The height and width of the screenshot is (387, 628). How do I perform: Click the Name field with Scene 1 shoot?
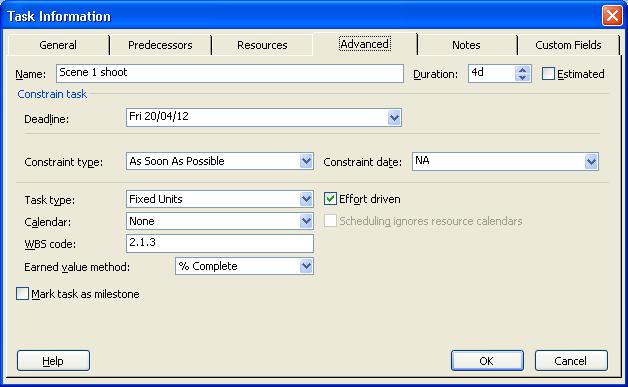click(230, 73)
